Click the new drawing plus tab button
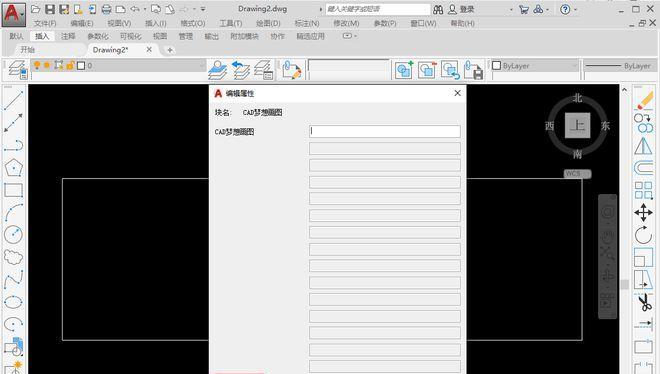Viewport: 660px width, 374px height. click(170, 50)
